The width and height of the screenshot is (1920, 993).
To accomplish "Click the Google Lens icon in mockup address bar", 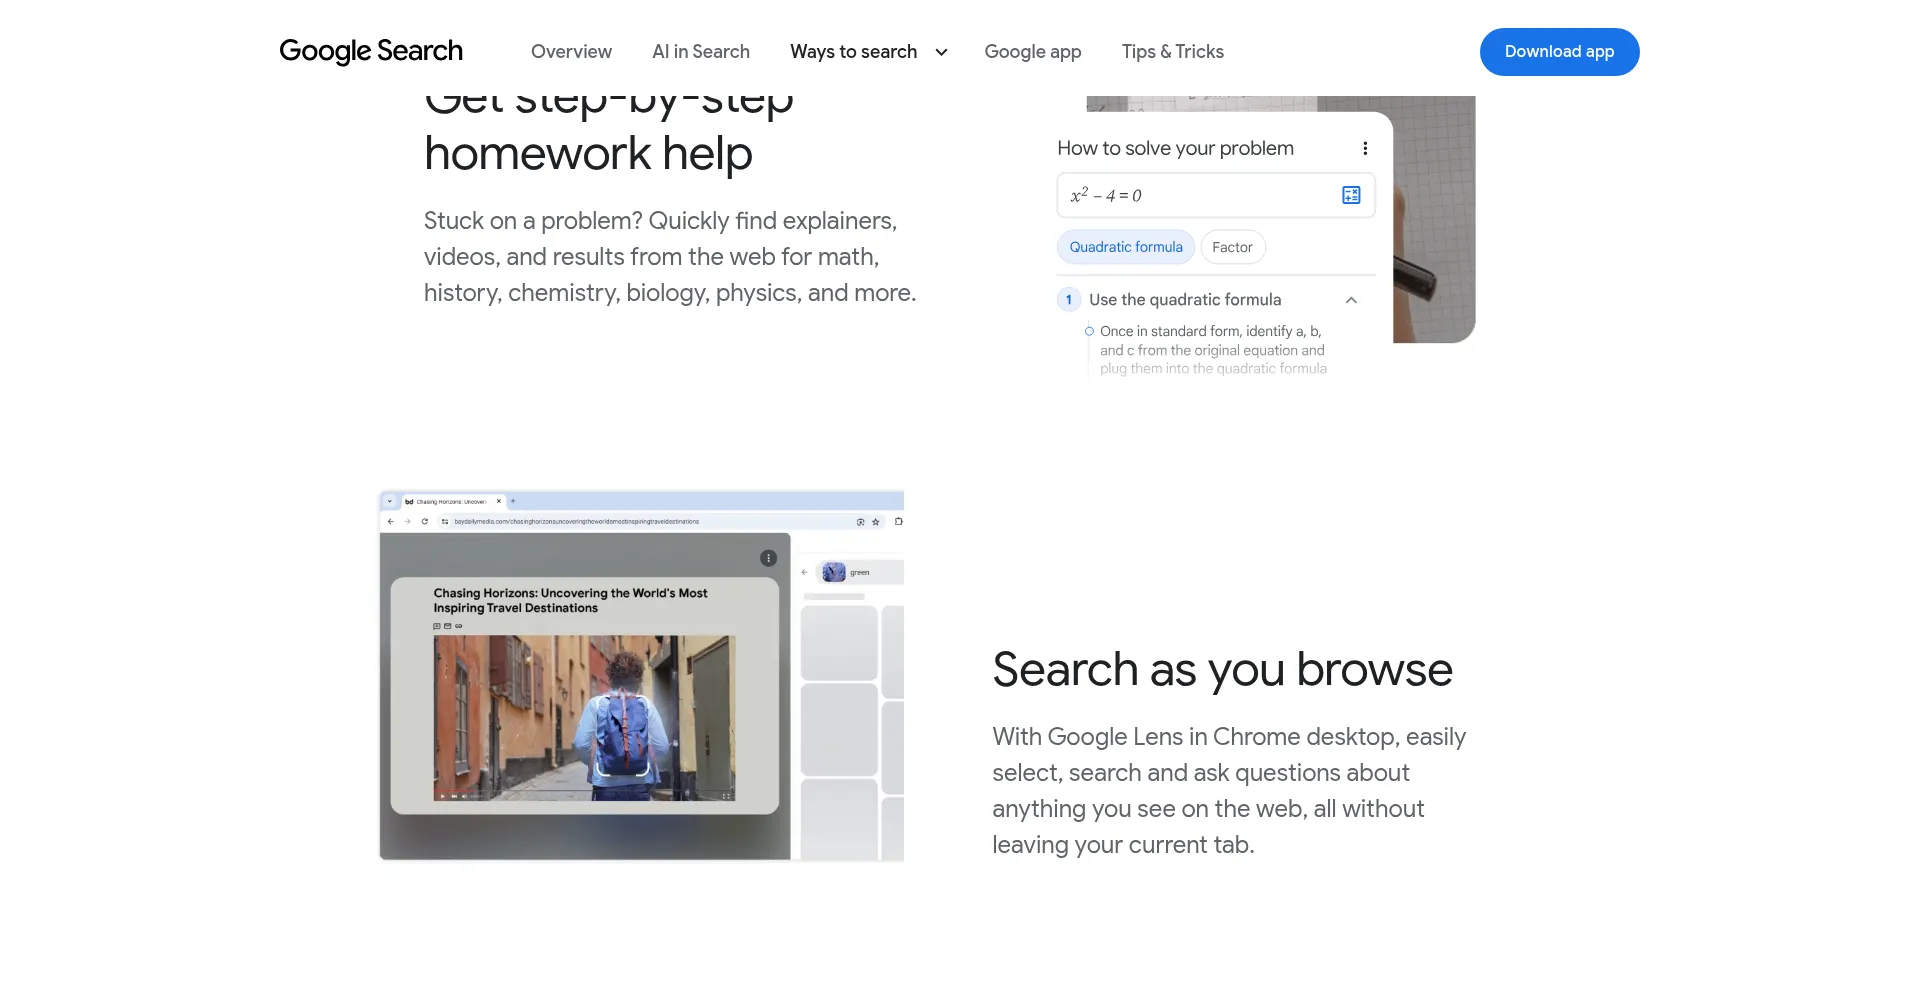I will [x=860, y=521].
